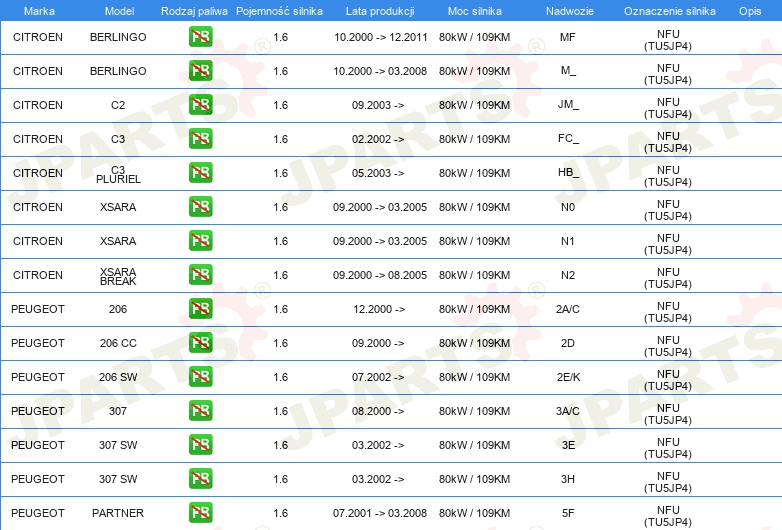The width and height of the screenshot is (782, 530).
Task: Click the 2E/K body code cell
Action: pos(569,377)
